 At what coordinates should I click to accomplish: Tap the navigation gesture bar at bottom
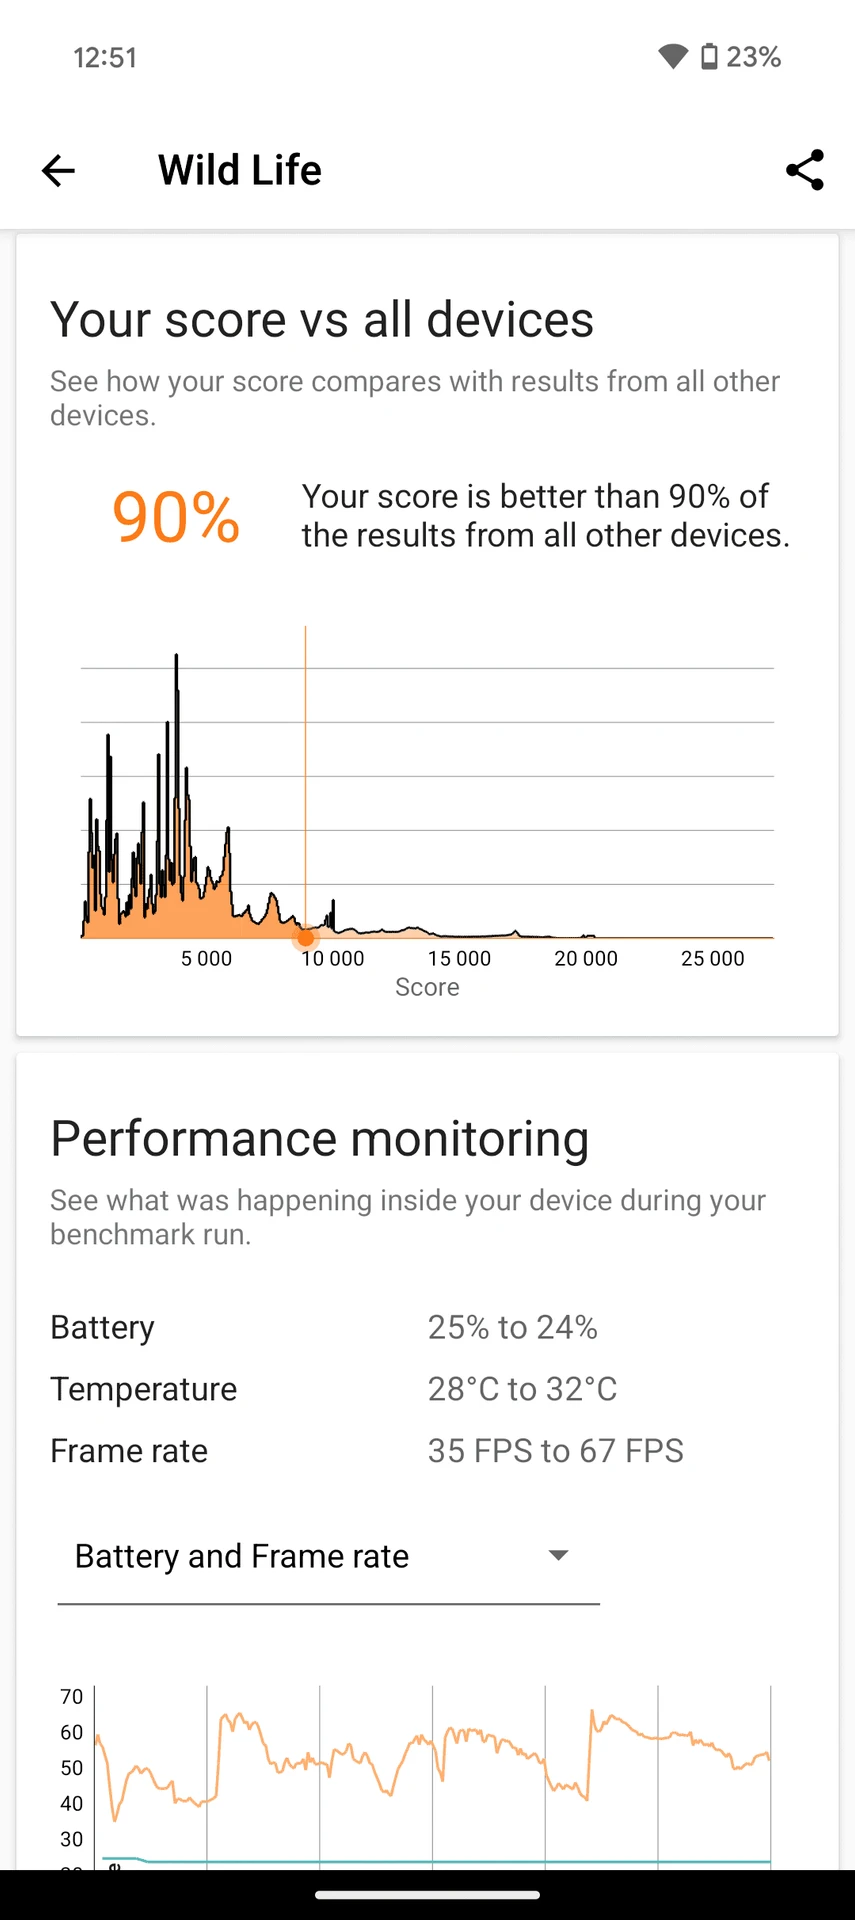coord(427,1895)
